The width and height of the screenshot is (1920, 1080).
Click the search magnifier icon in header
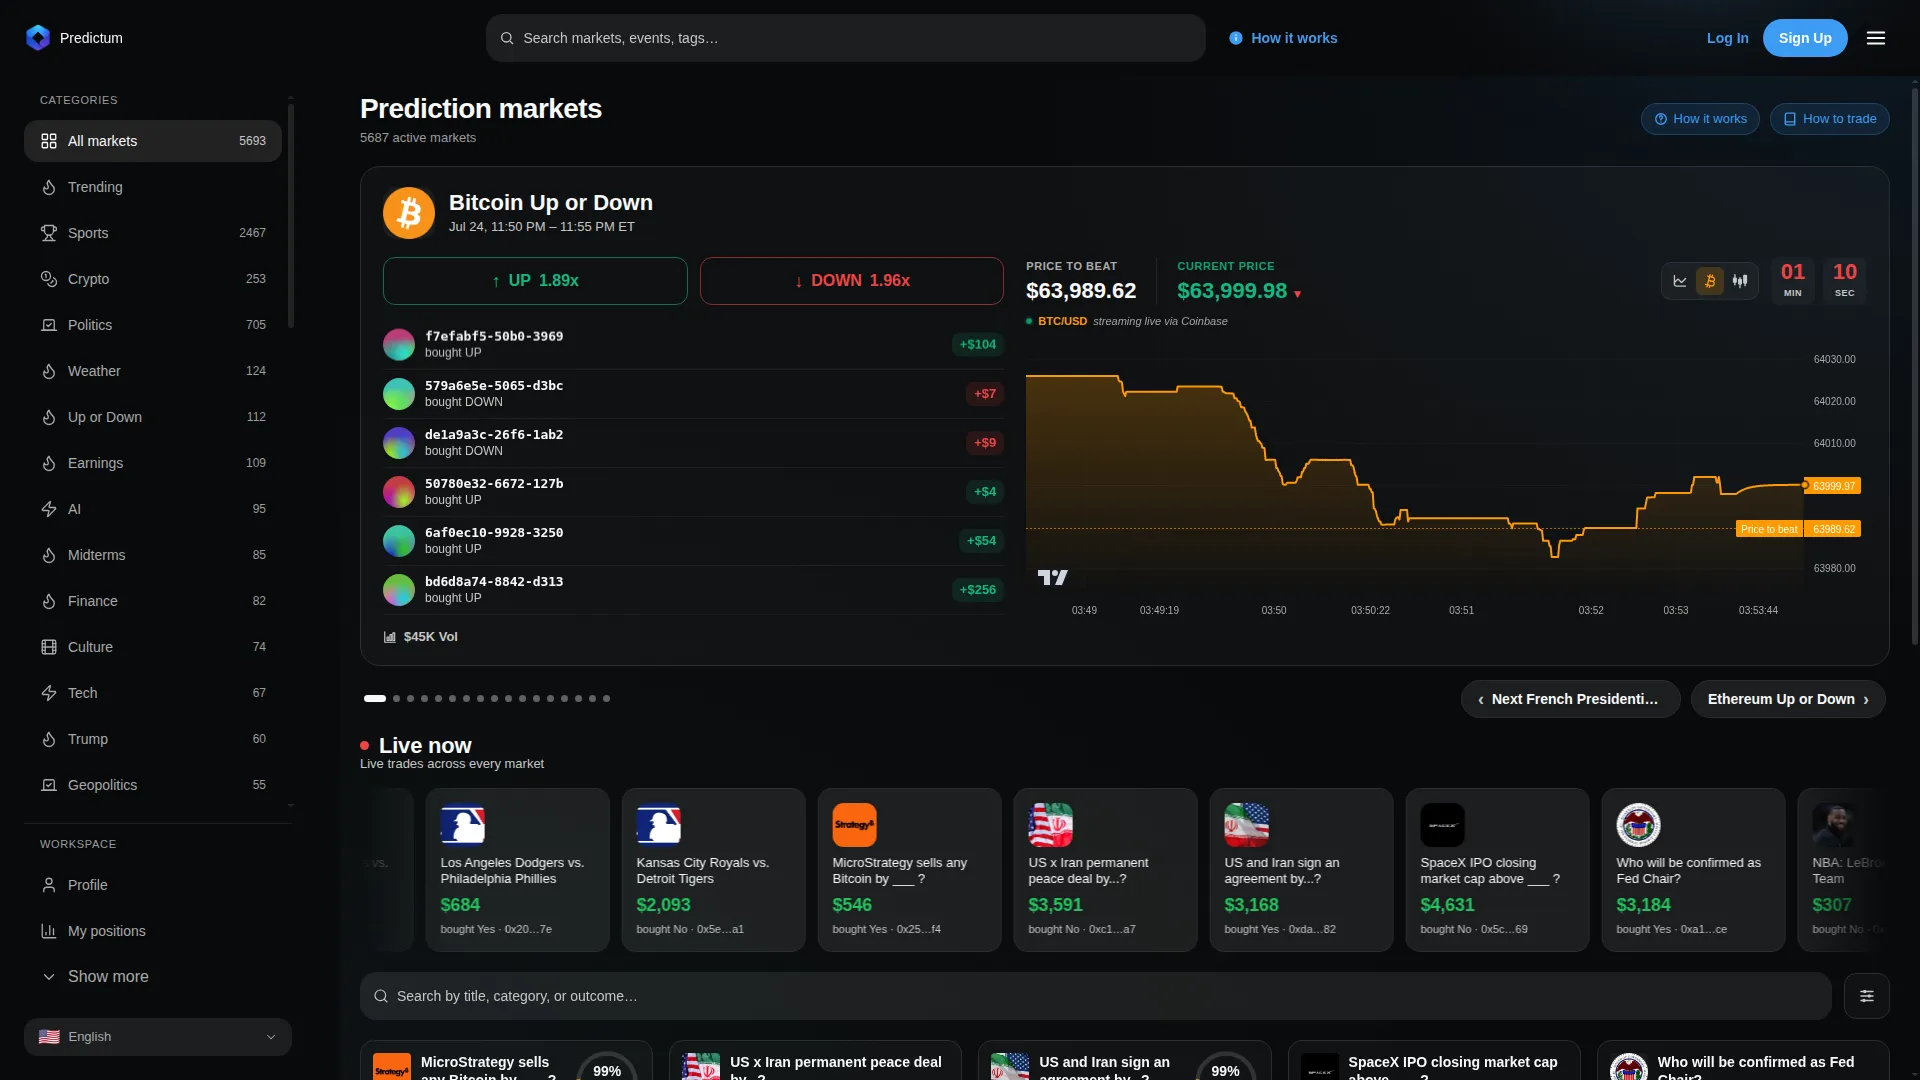tap(507, 38)
